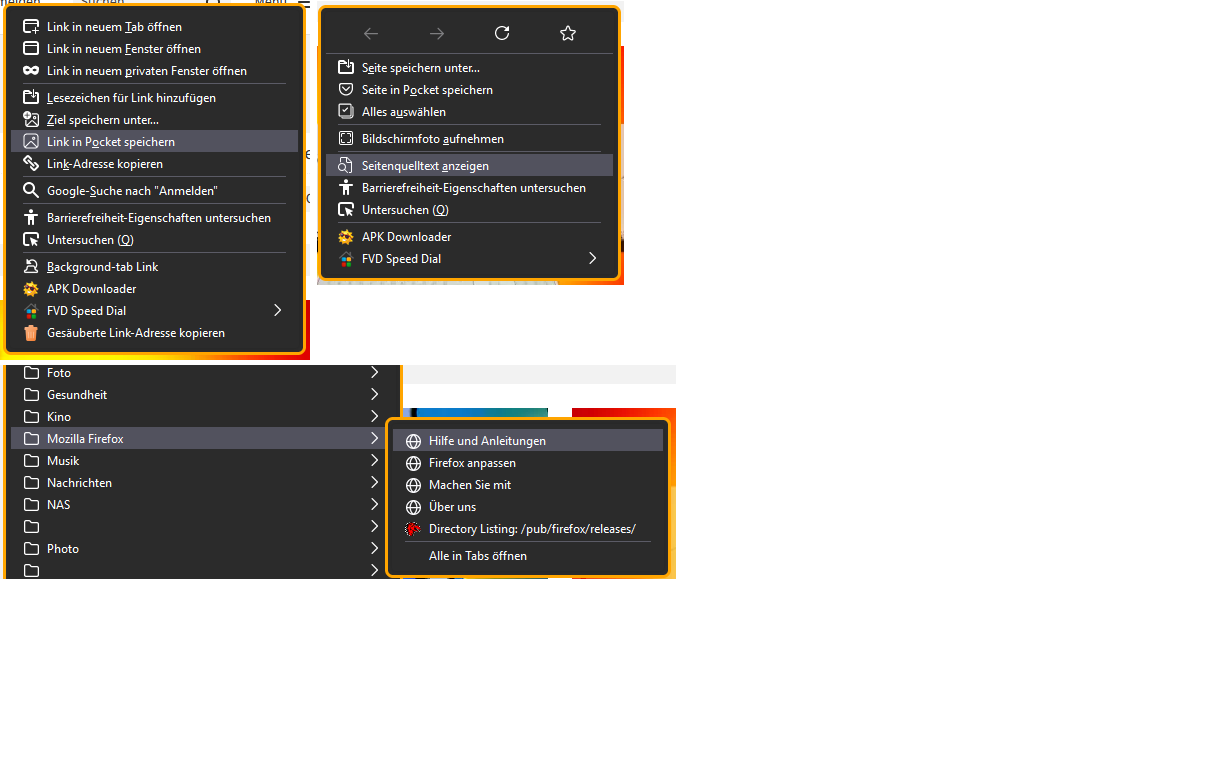Click the magnifier-page icon beside 'Seitenquelltext anzeigen'
The height and width of the screenshot is (769, 1216).
[x=346, y=165]
